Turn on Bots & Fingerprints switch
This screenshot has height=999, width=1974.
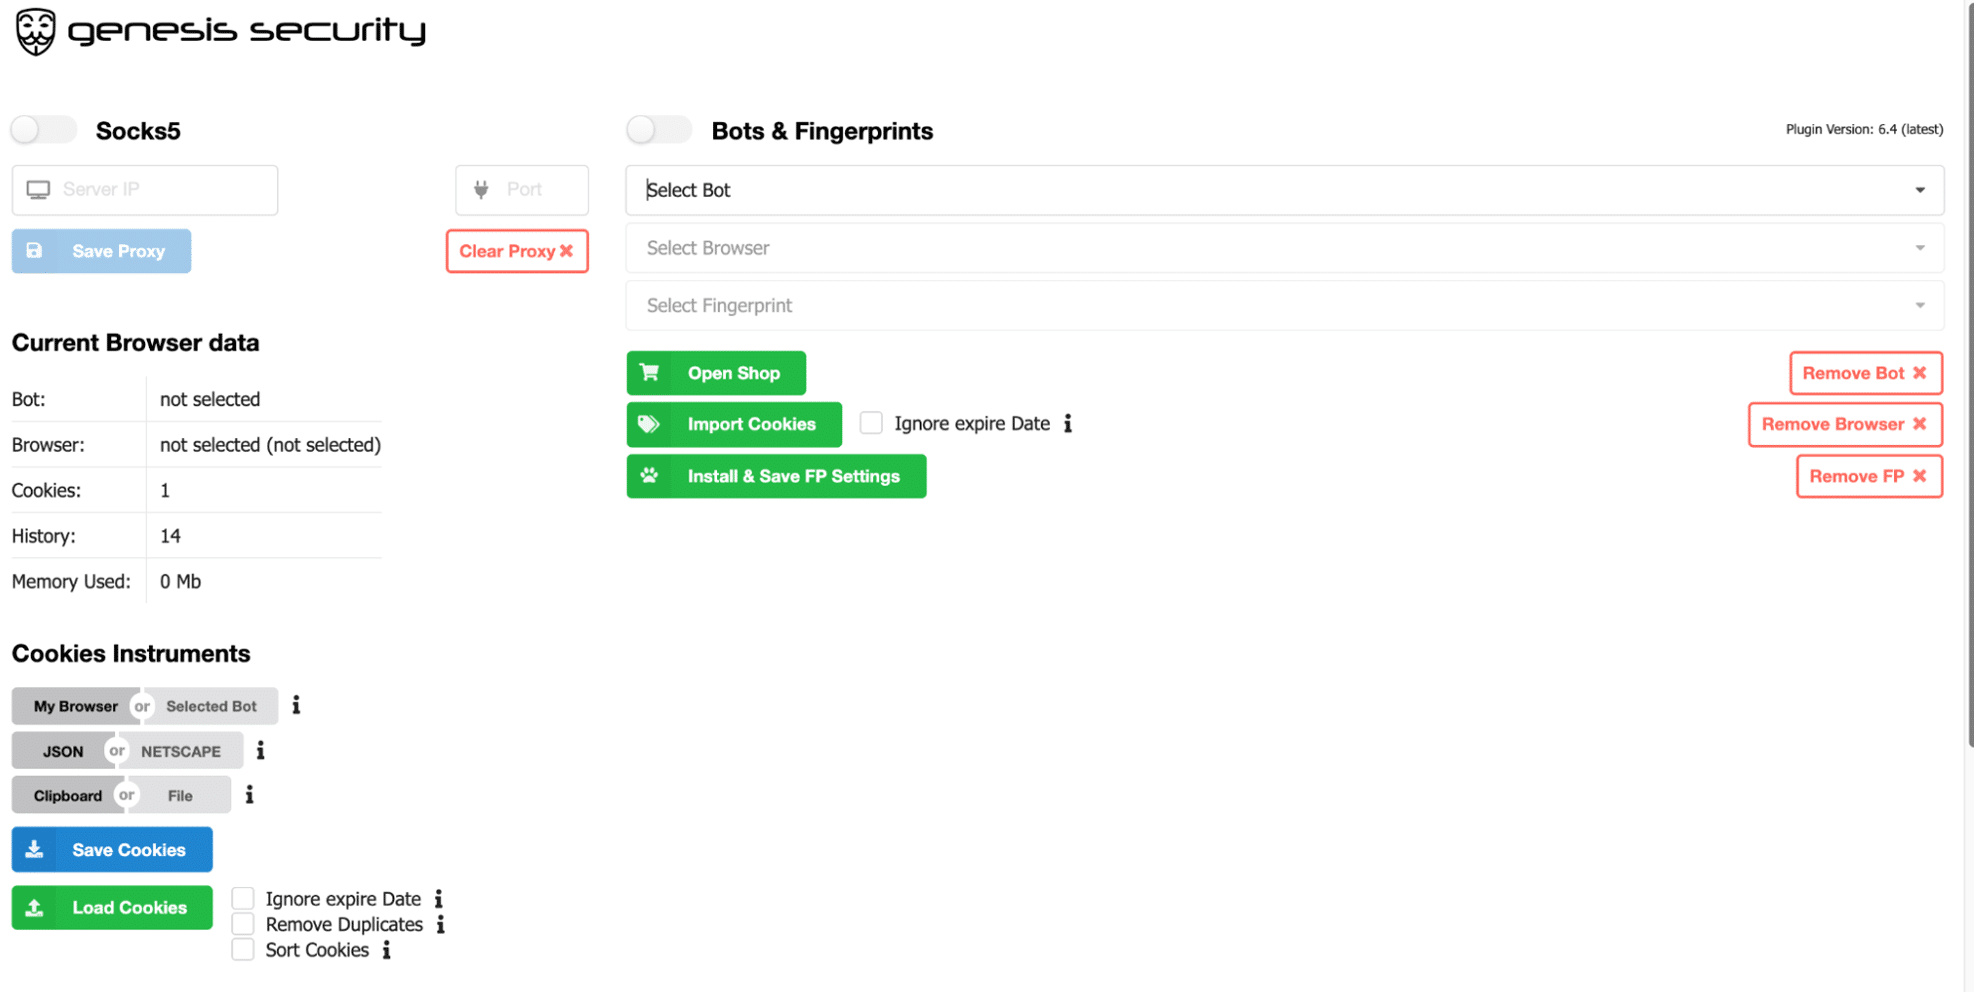(x=659, y=130)
